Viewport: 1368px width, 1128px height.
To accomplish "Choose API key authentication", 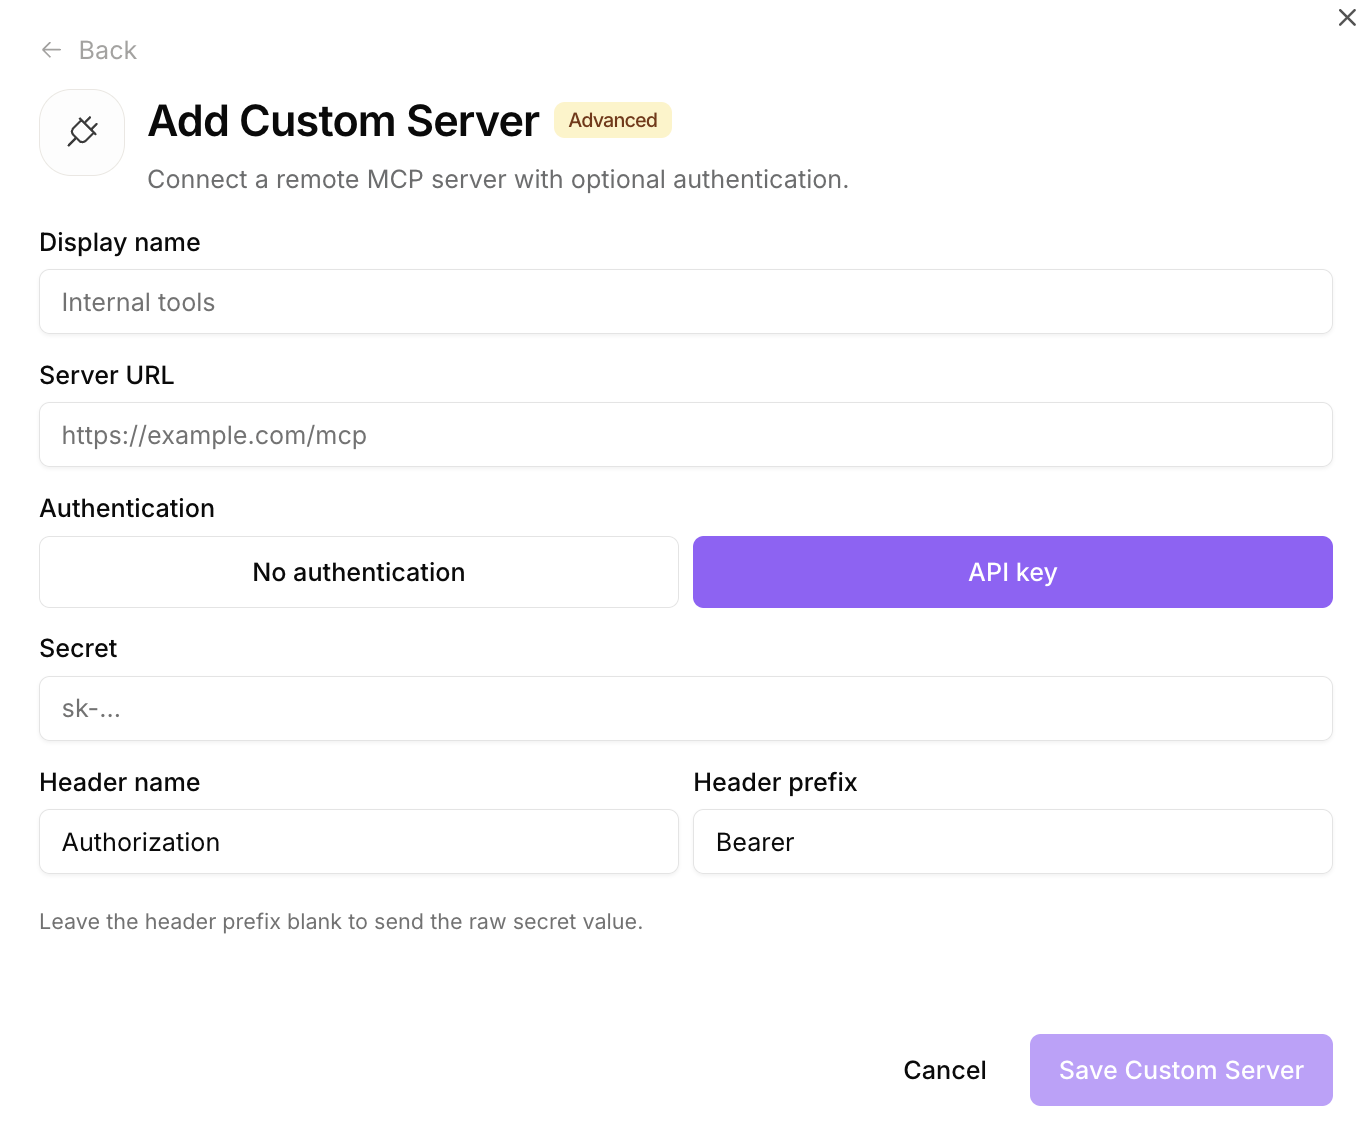I will click(1012, 572).
